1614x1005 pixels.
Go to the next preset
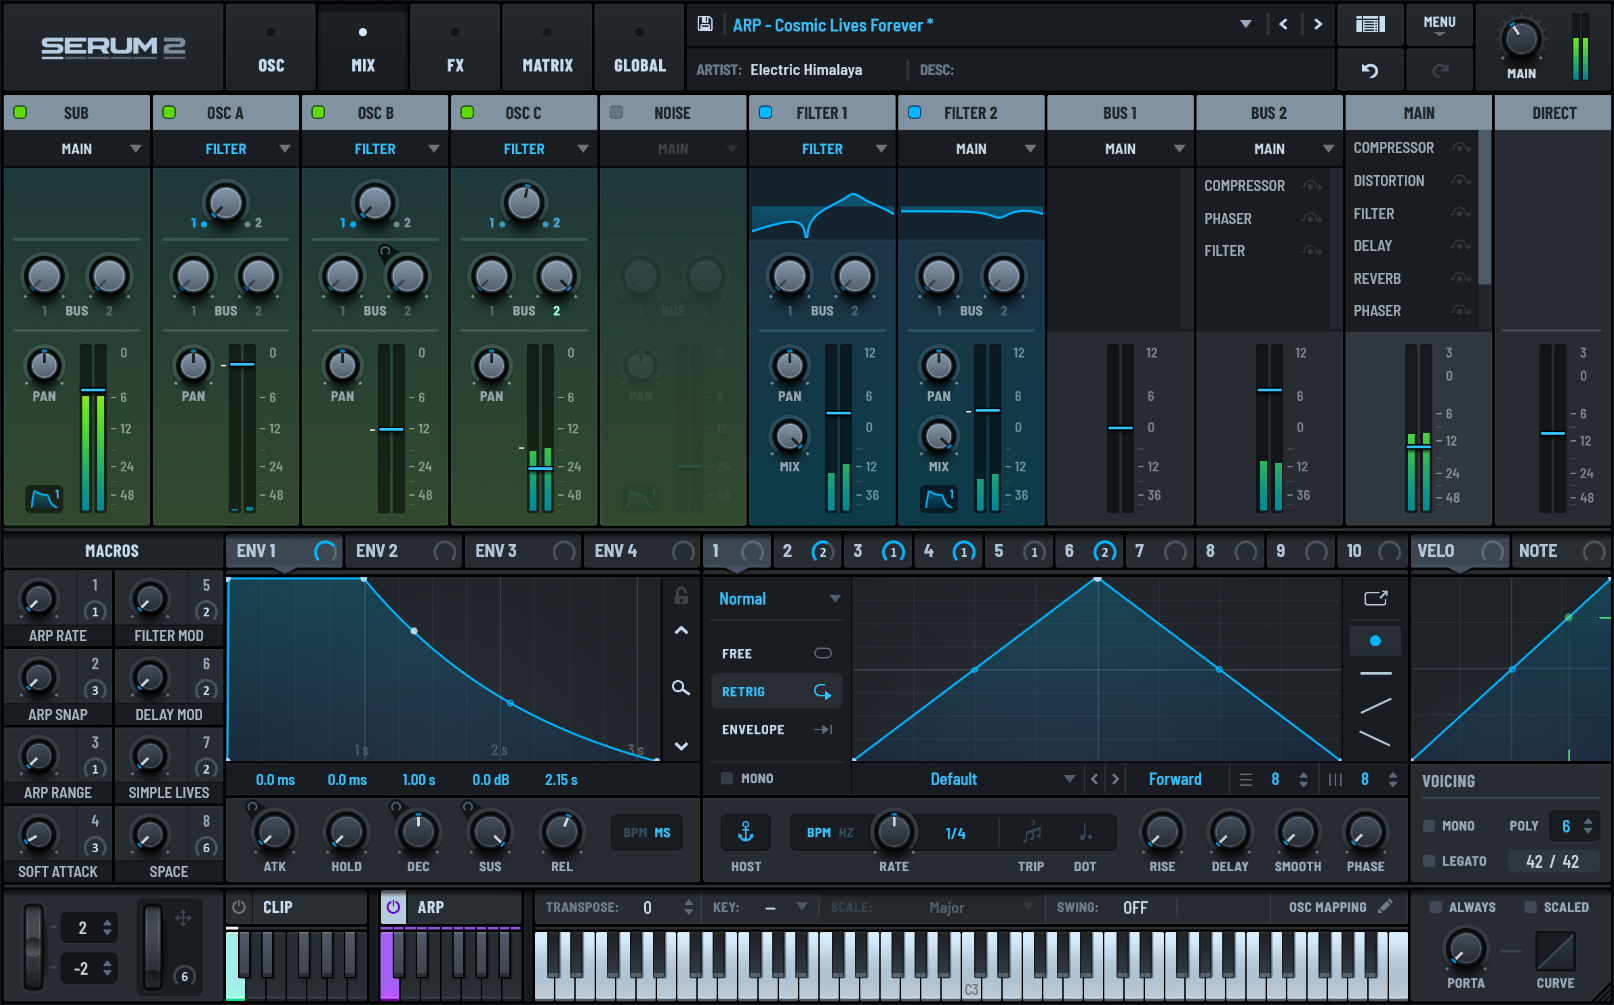click(1318, 24)
